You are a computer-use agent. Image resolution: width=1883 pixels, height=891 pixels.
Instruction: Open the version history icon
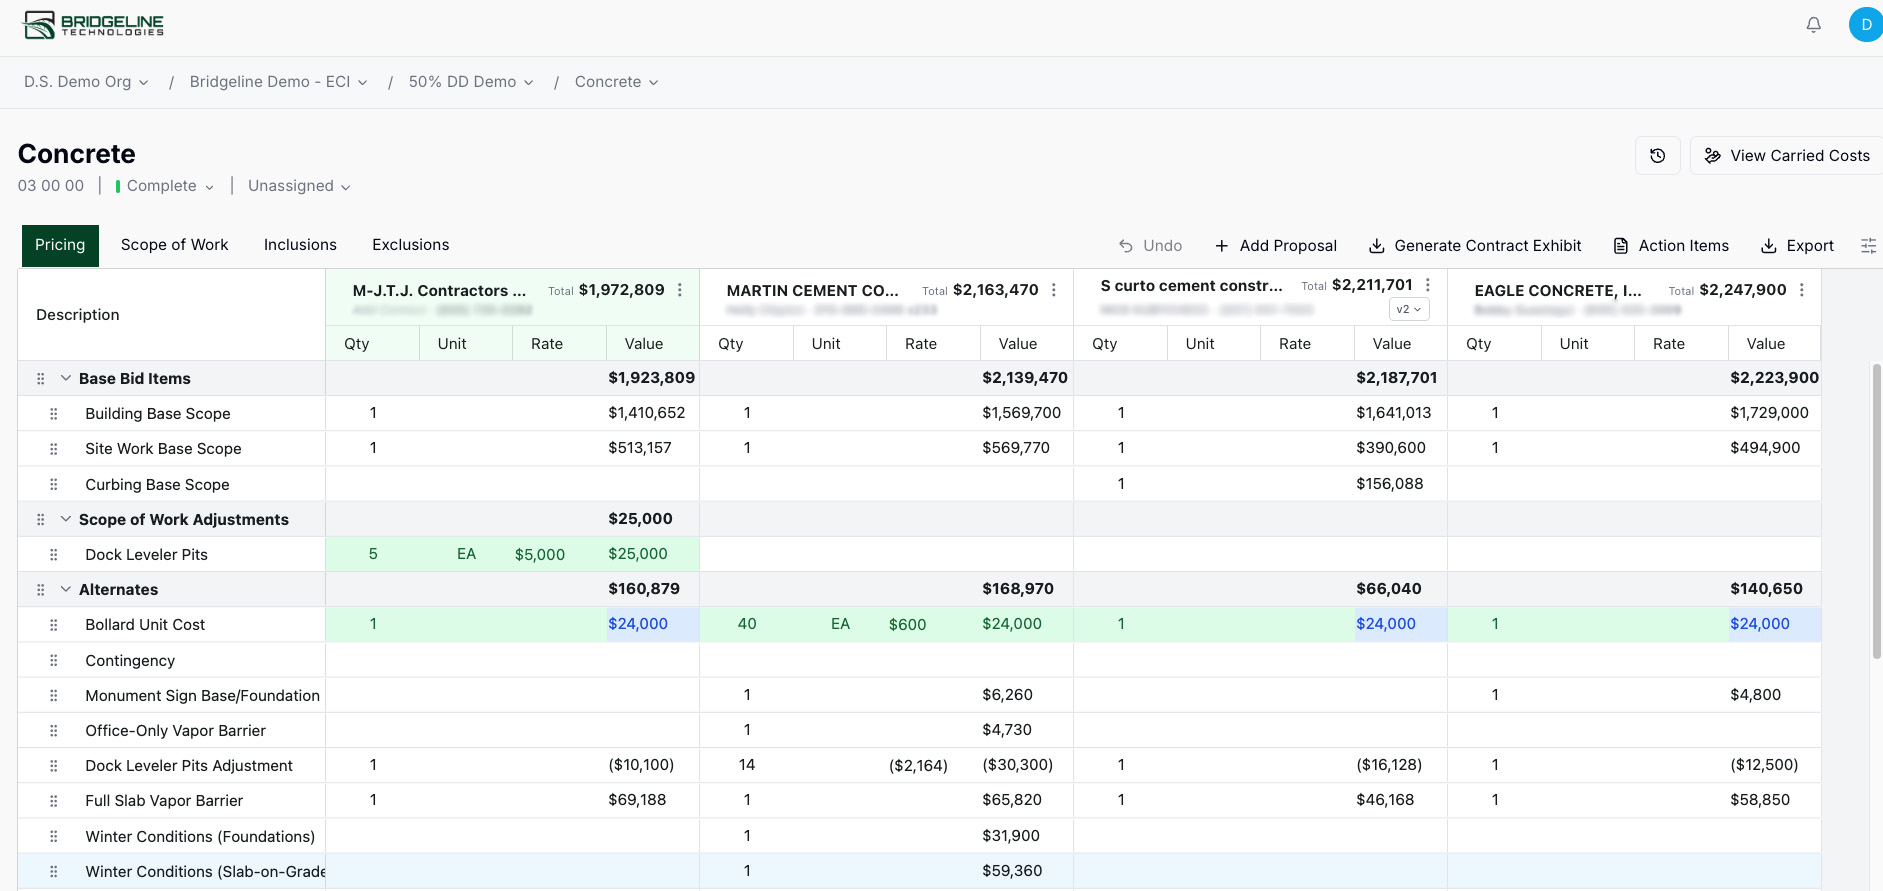(1657, 156)
